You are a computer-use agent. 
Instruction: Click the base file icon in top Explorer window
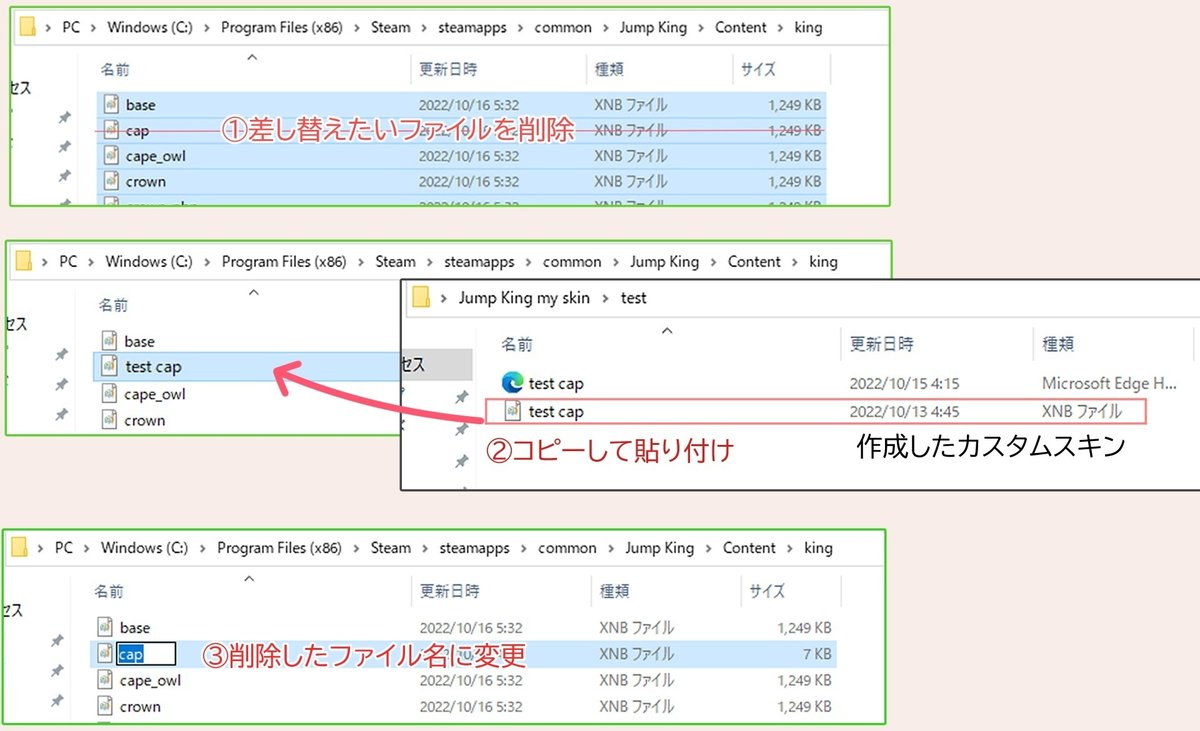pos(109,104)
